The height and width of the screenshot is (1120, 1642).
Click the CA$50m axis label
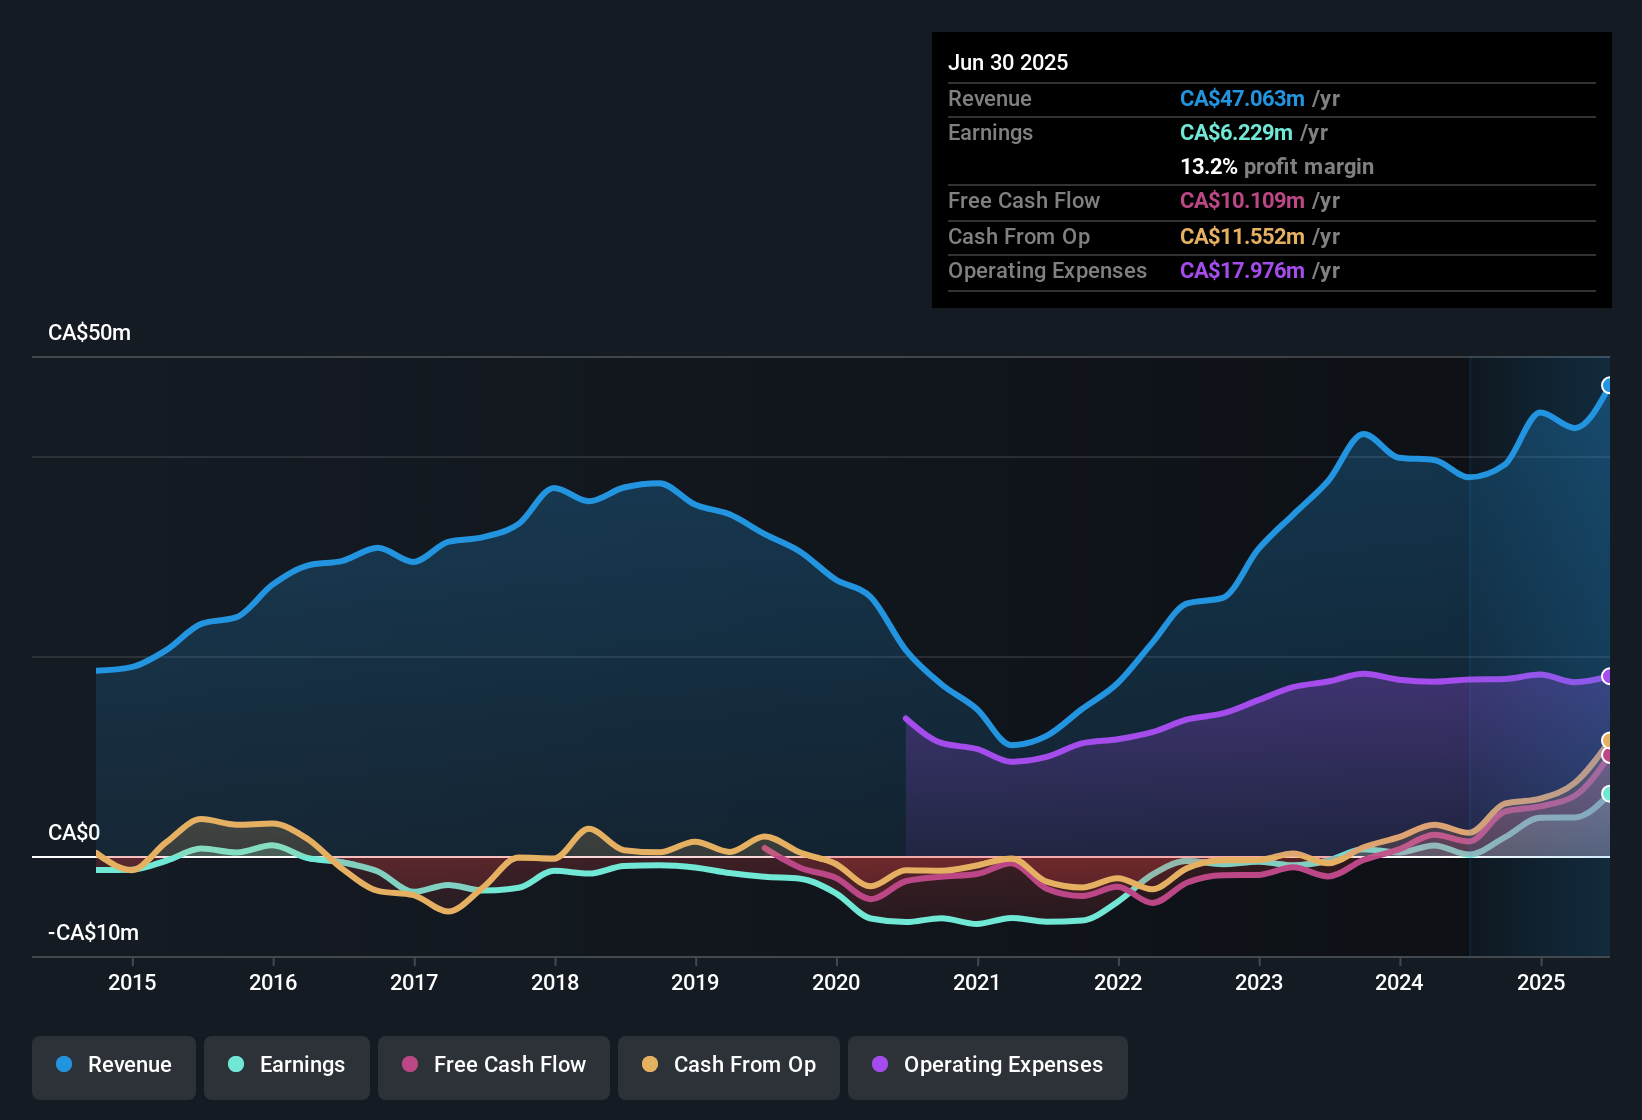click(x=89, y=332)
